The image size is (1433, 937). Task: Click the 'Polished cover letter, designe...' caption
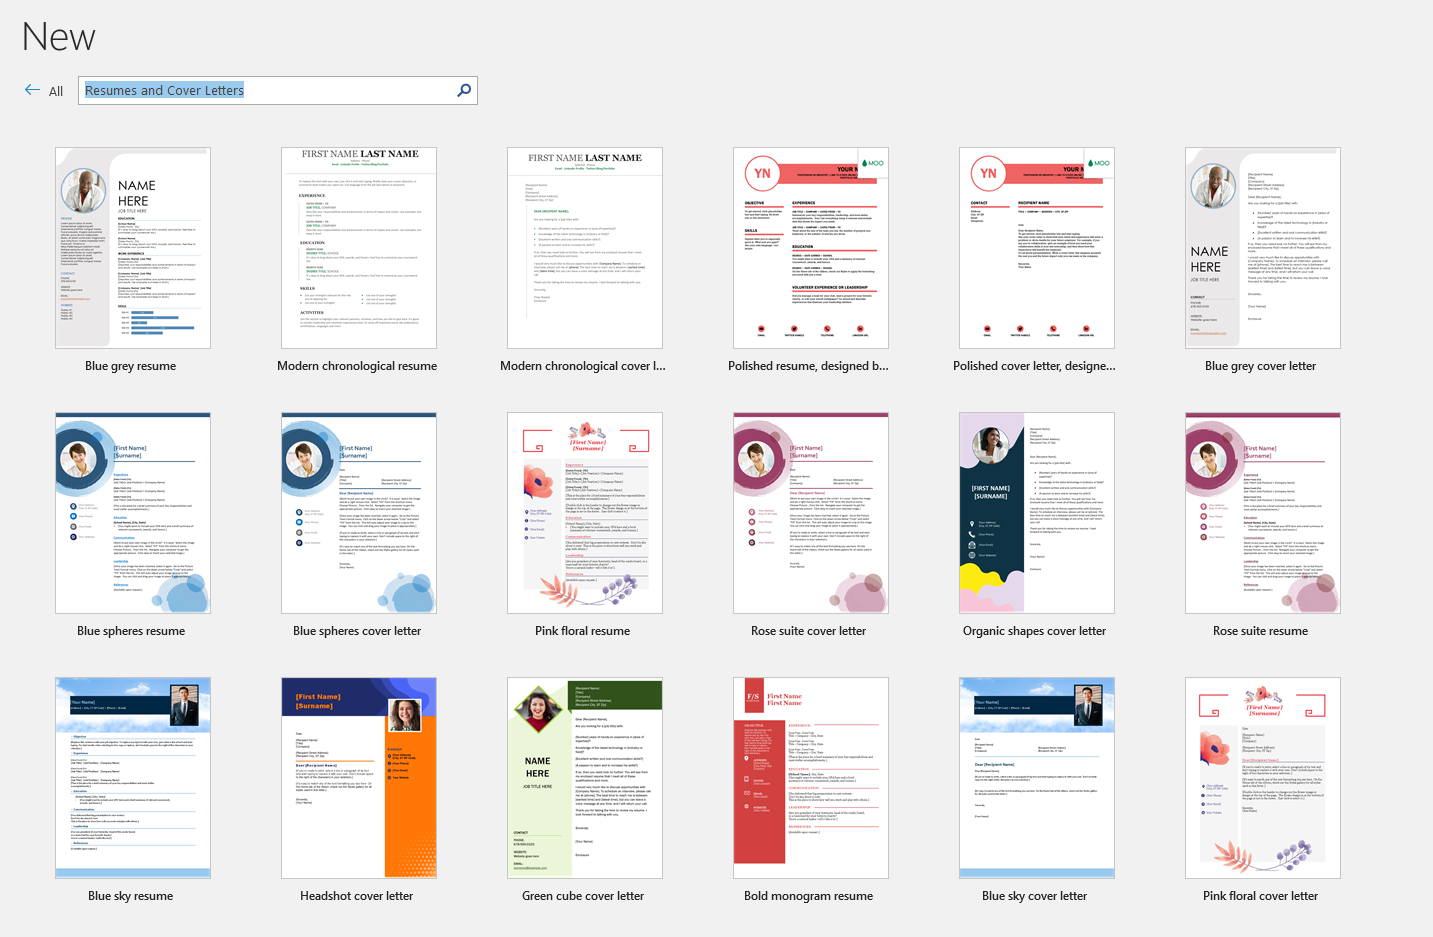(x=1035, y=366)
